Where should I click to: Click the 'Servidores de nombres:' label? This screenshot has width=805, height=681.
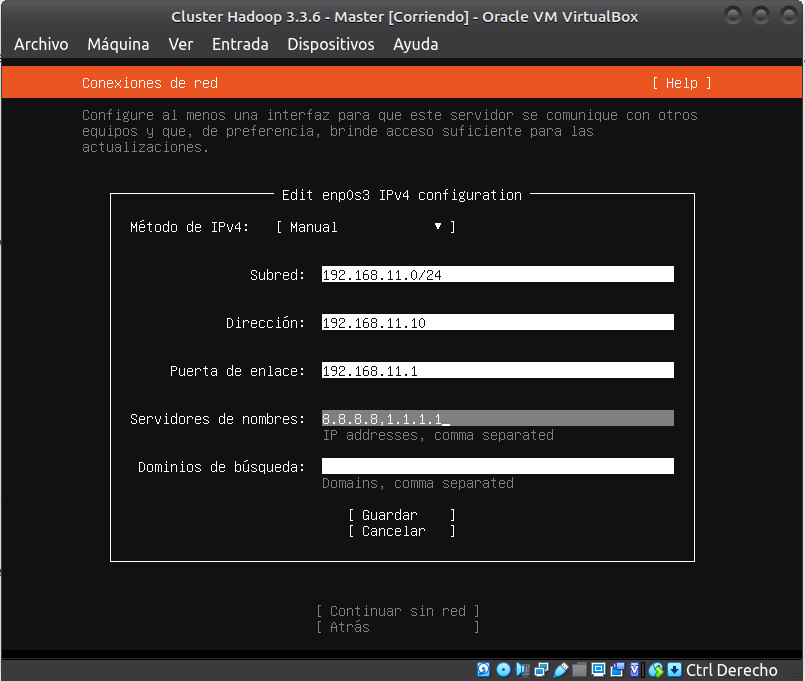(217, 419)
